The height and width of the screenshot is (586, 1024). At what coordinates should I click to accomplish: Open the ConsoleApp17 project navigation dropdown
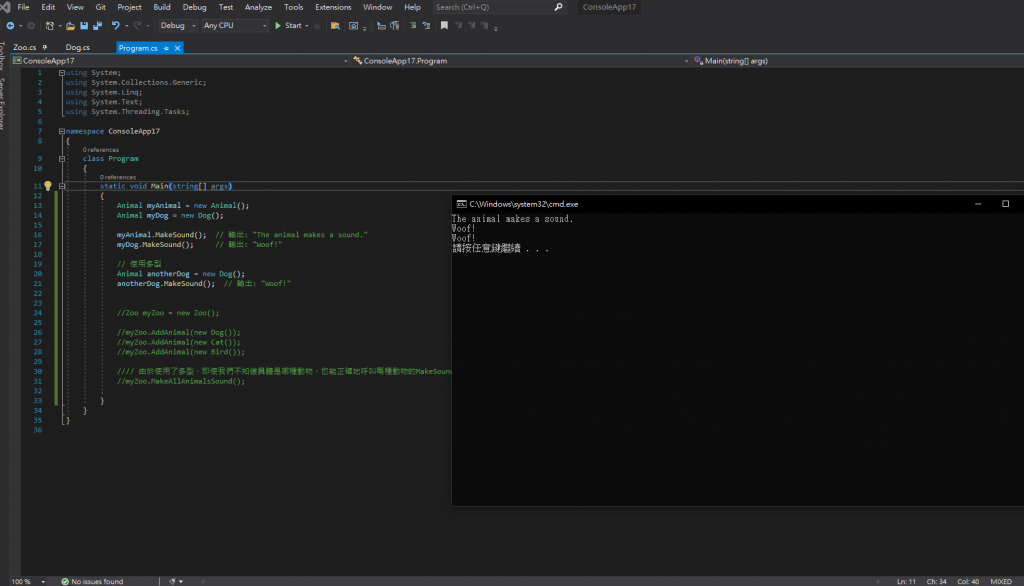pos(180,61)
